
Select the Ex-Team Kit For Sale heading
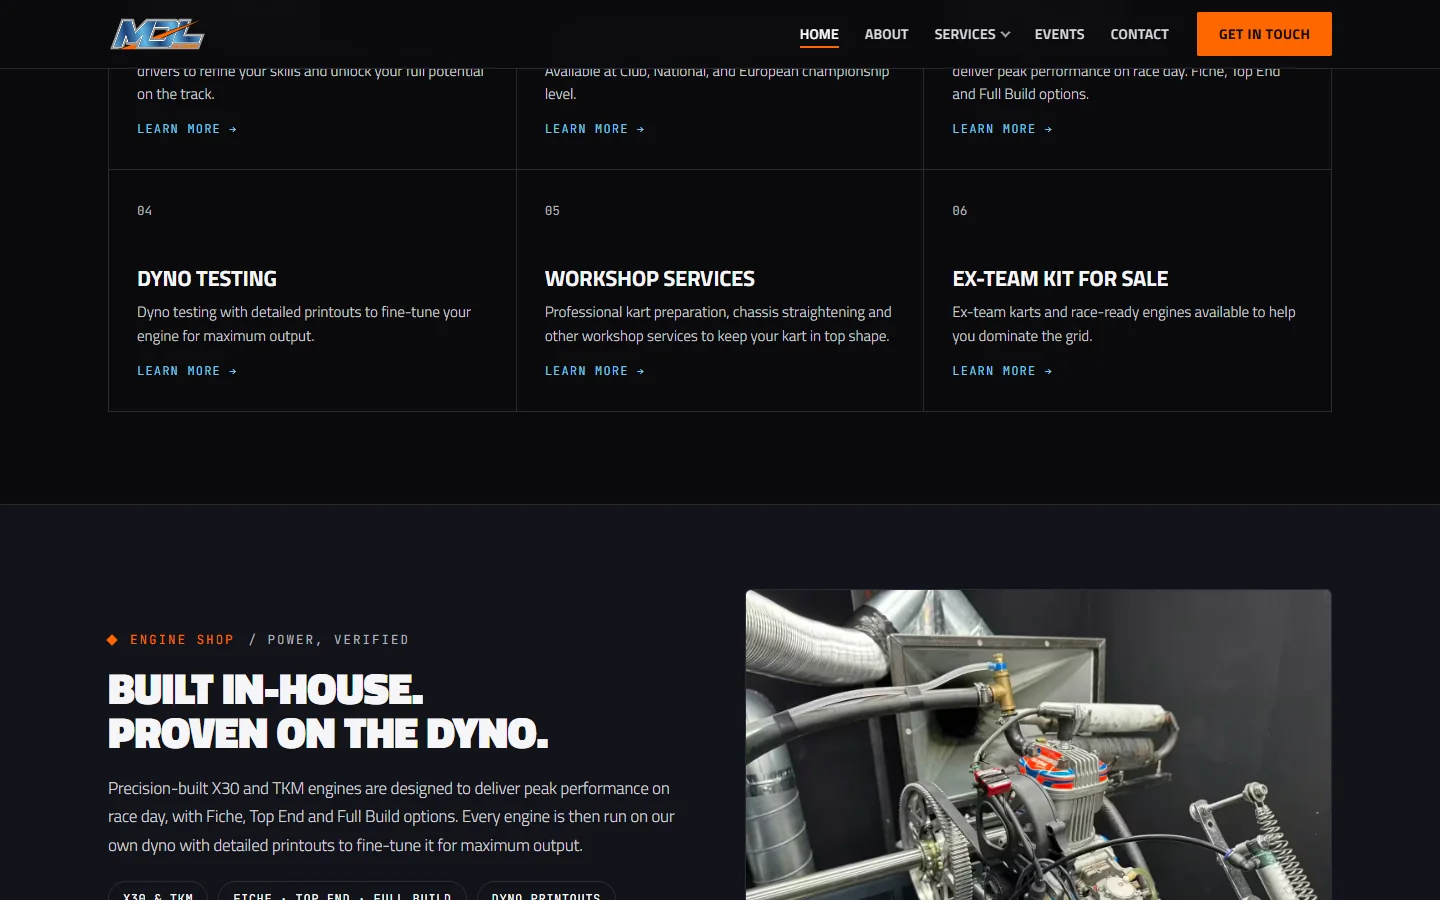pos(1060,279)
